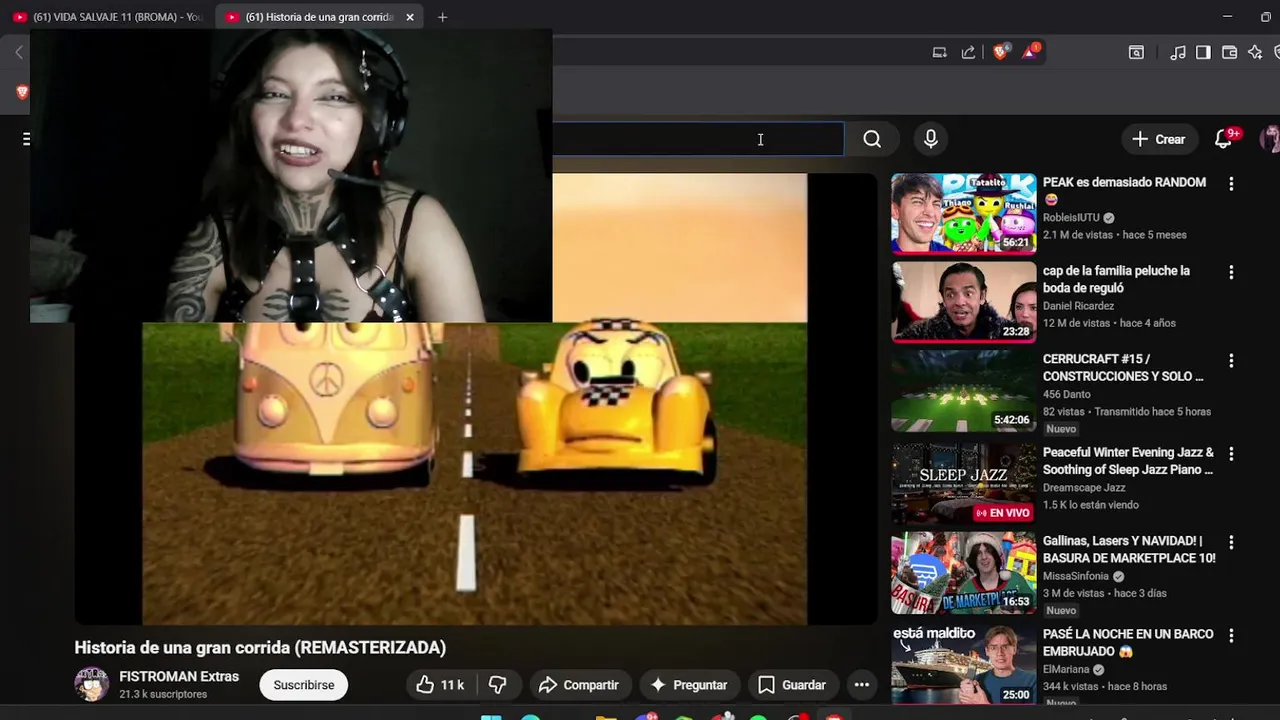Screen dimensions: 1280x720
Task: Open more actions ellipsis below video
Action: click(861, 685)
